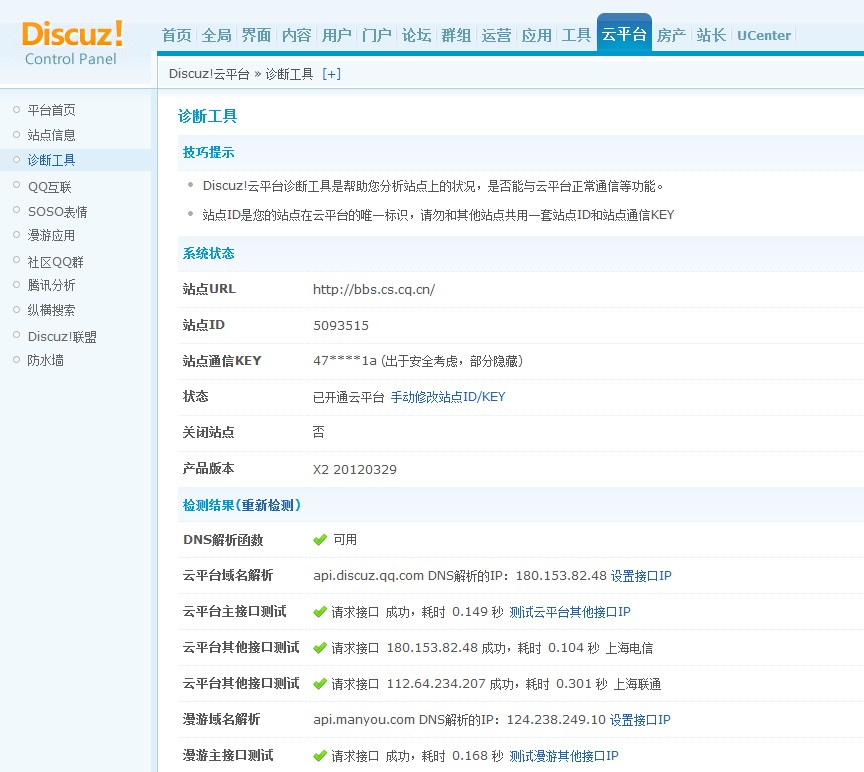This screenshot has width=864, height=772.
Task: Click the masked key 47****1a text
Action: click(x=344, y=361)
